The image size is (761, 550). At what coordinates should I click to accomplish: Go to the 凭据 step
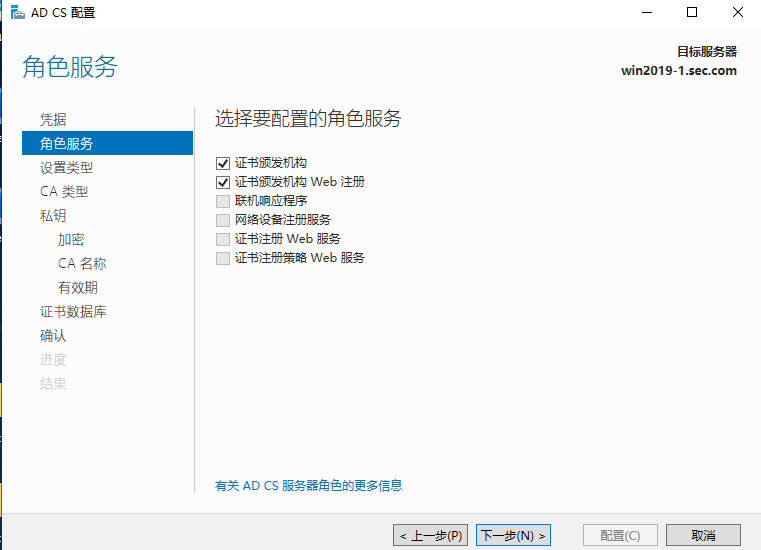click(53, 119)
